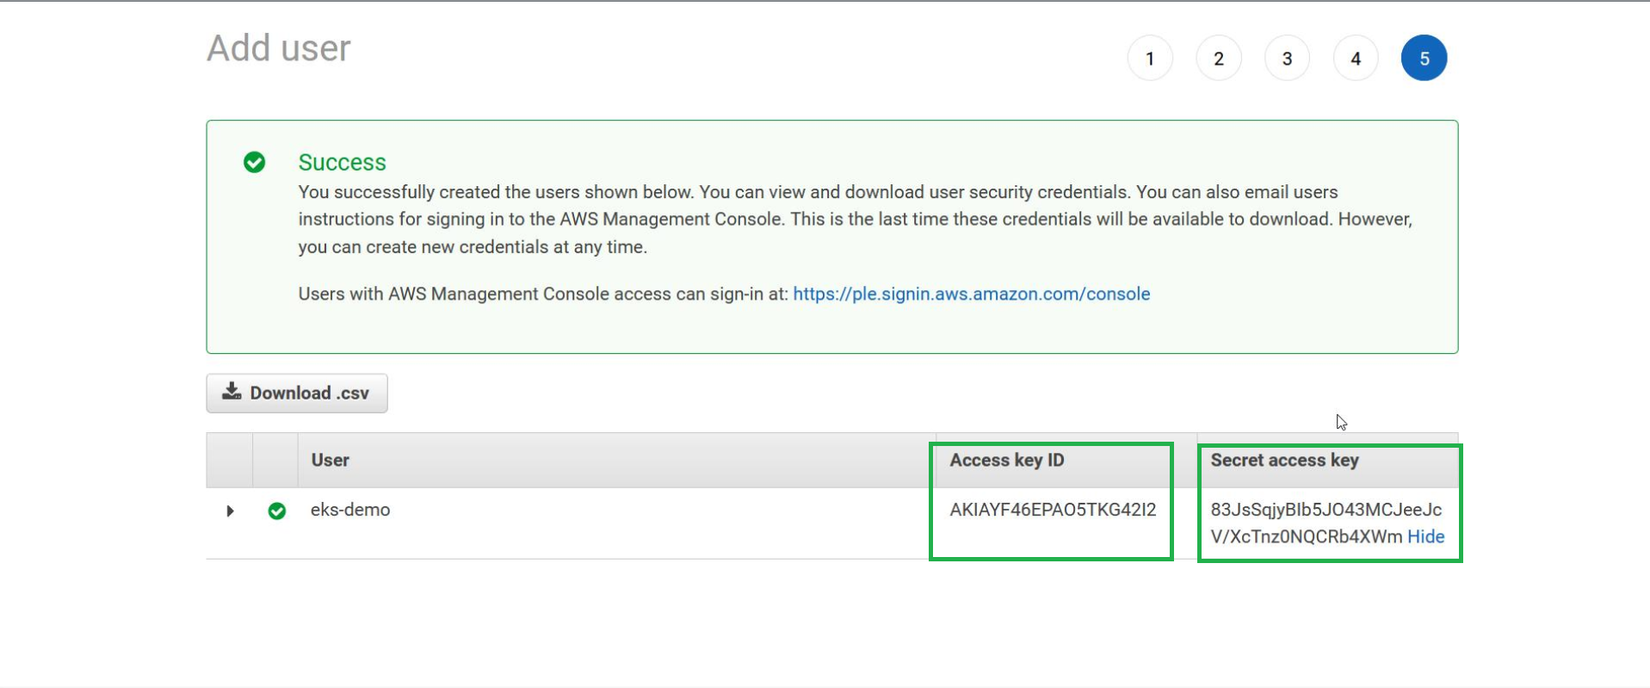The image size is (1650, 688).
Task: Select step 3 circle
Action: [x=1287, y=59]
